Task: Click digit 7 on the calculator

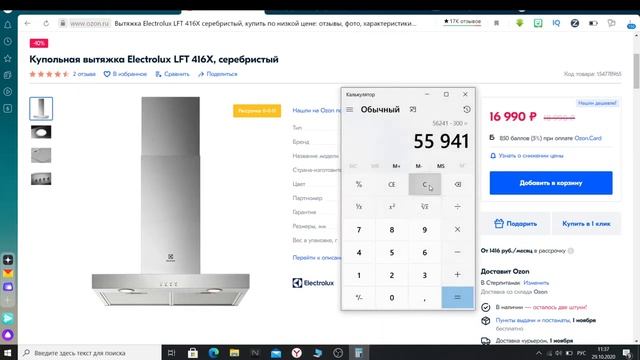Action: coord(359,229)
